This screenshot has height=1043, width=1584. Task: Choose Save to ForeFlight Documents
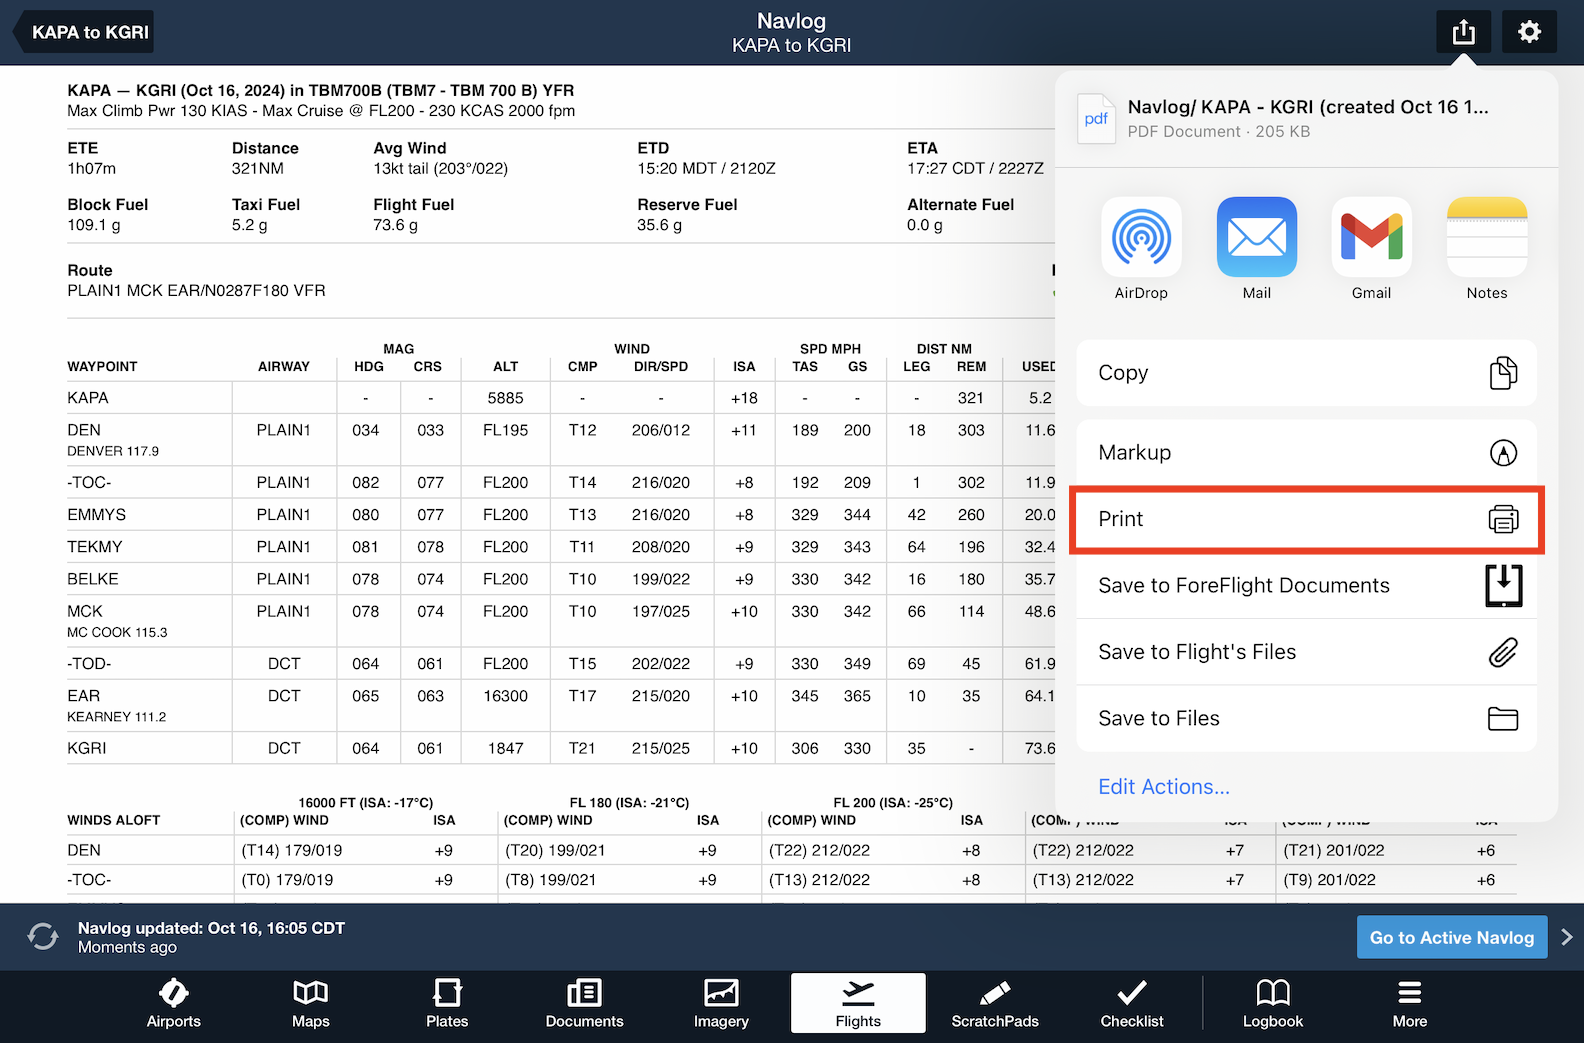tap(1306, 585)
